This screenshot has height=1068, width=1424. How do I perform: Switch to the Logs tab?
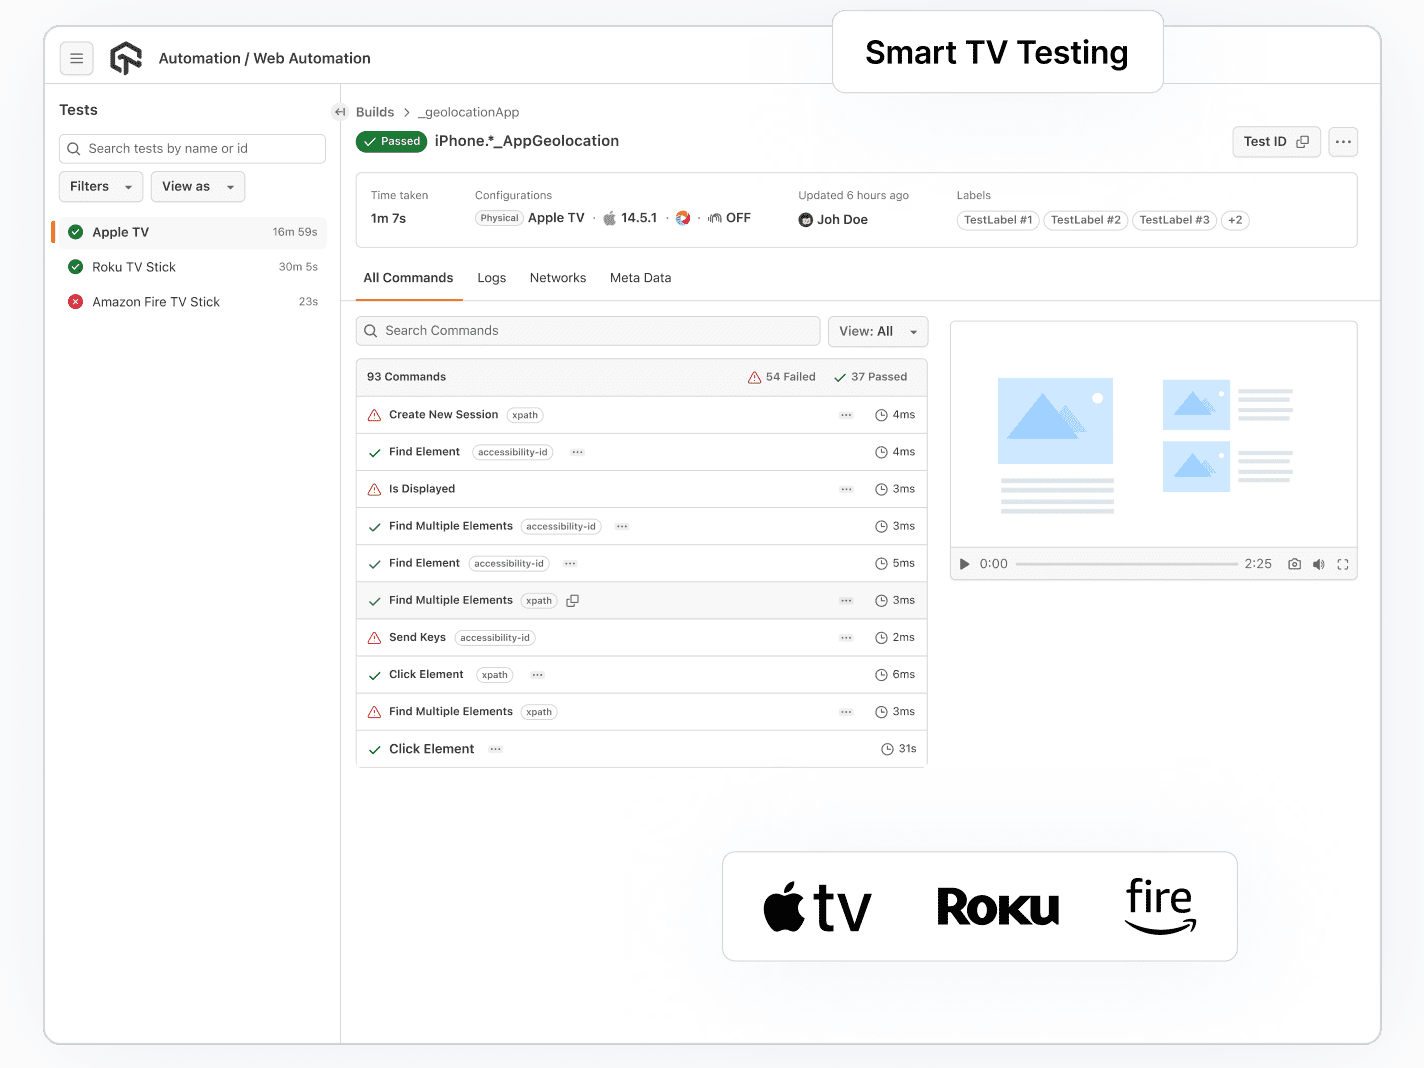click(x=491, y=278)
